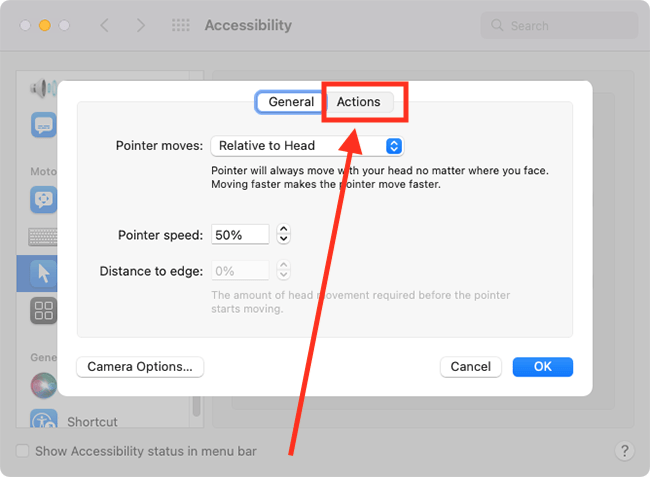Image resolution: width=650 pixels, height=477 pixels.
Task: Dismiss dialog with Cancel button
Action: (x=471, y=367)
